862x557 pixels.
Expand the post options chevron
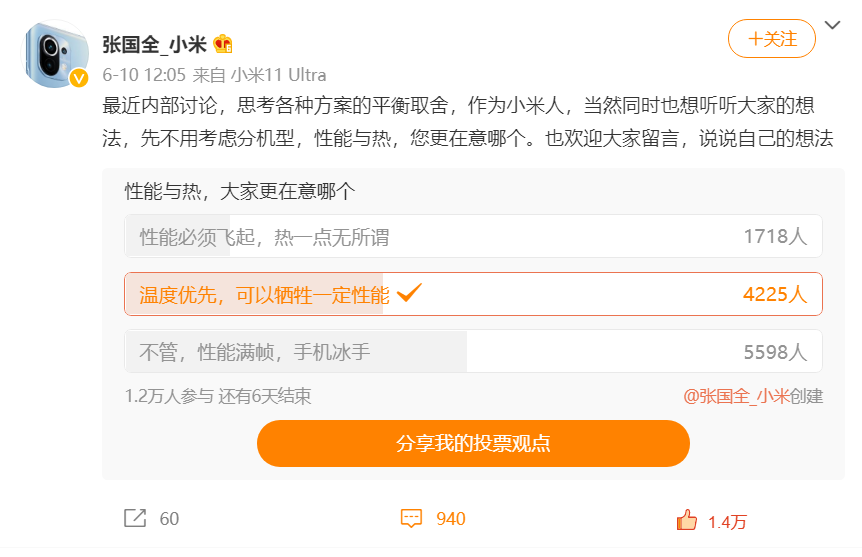[x=832, y=24]
